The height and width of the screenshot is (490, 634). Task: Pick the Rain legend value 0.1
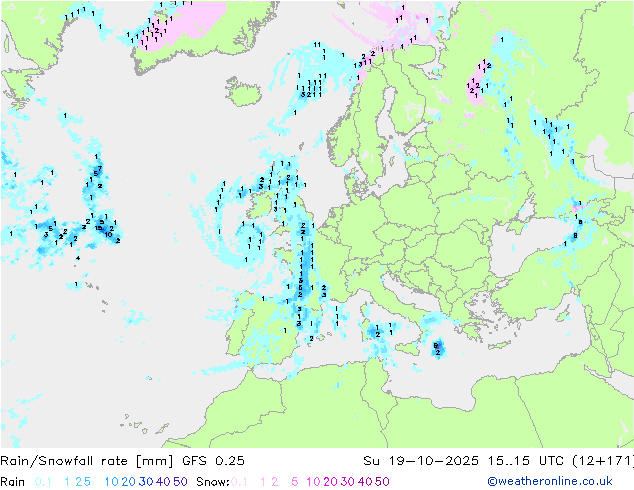tap(43, 482)
